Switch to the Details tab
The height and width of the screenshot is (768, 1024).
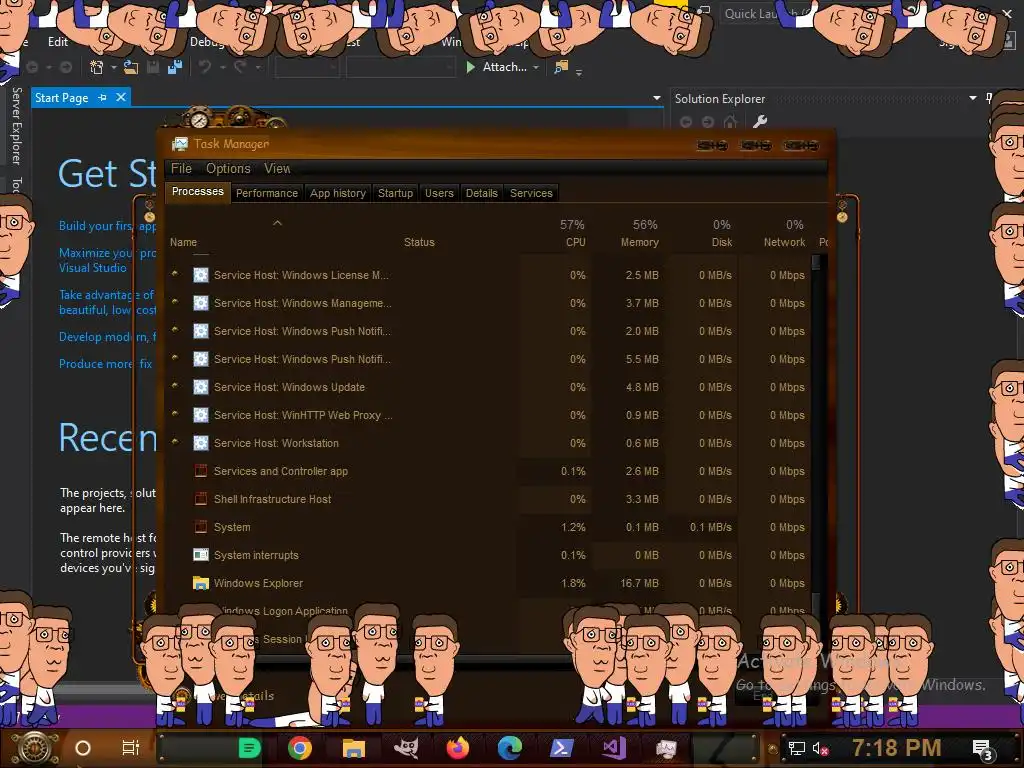click(x=481, y=193)
